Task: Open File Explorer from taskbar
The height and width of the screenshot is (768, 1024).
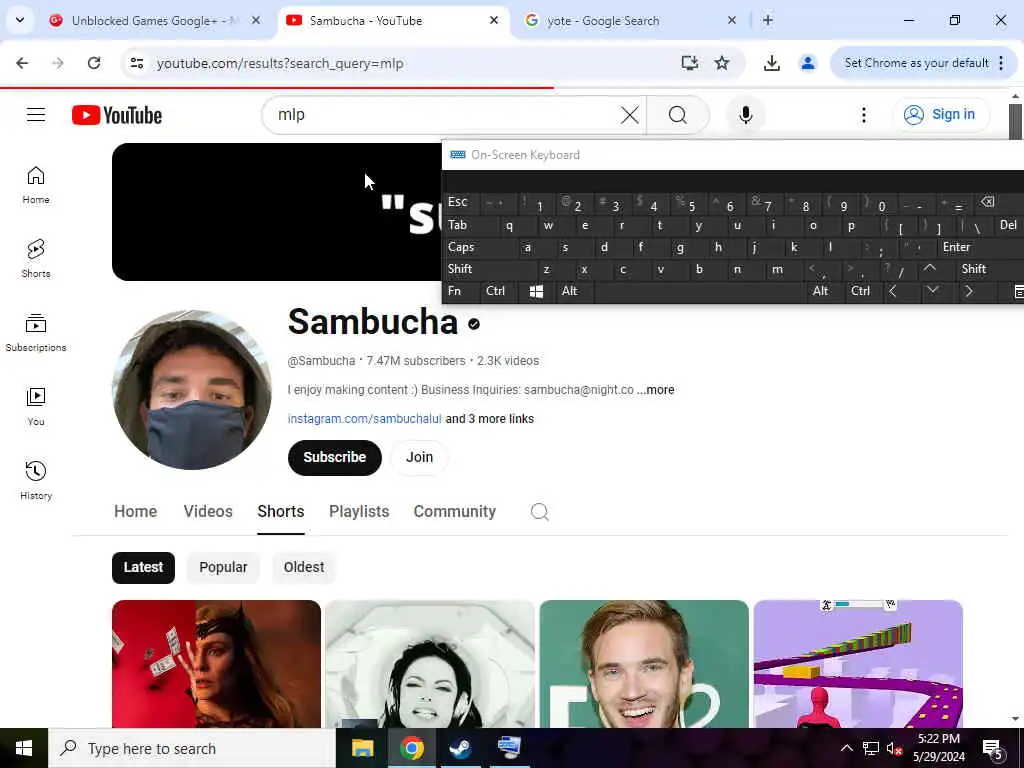Action: [362, 748]
